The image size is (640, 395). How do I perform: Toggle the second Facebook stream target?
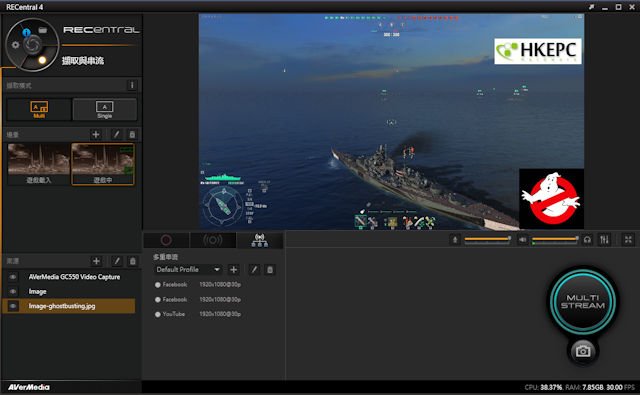pyautogui.click(x=158, y=300)
